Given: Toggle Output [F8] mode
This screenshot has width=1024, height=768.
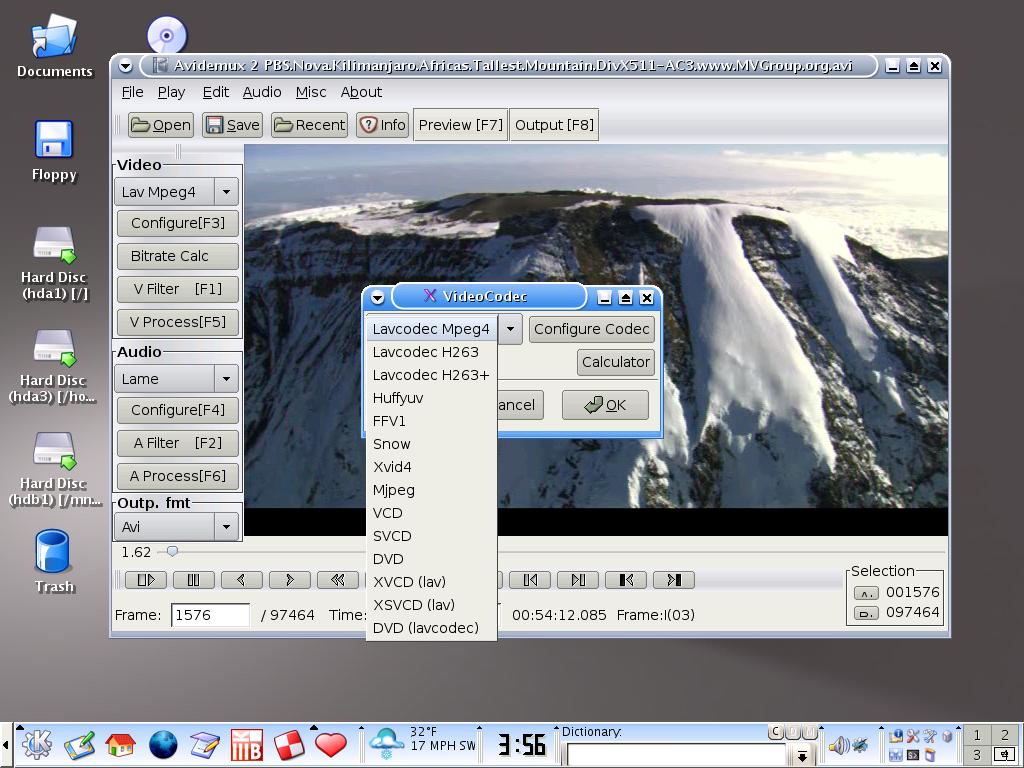Looking at the screenshot, I should [x=554, y=125].
